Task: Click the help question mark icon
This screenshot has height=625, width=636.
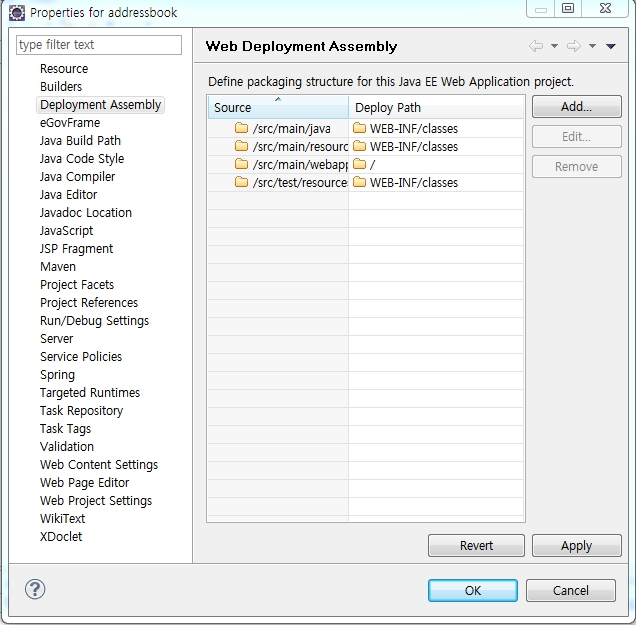Action: click(x=35, y=589)
